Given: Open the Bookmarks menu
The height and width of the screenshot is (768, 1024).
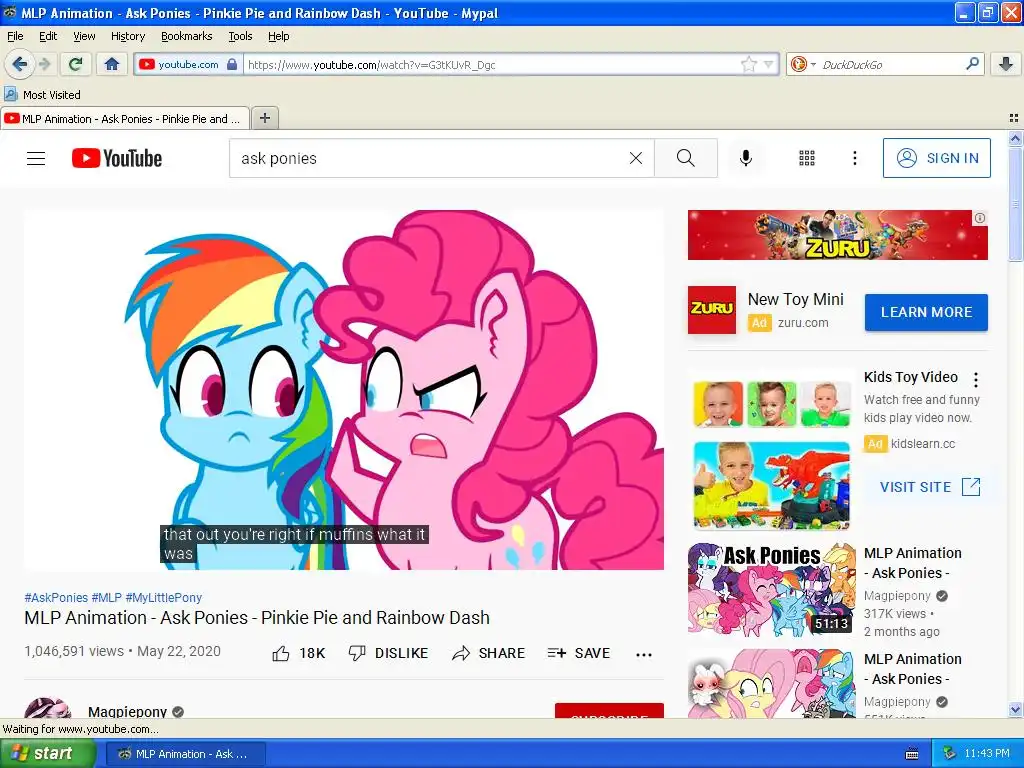Looking at the screenshot, I should 187,36.
